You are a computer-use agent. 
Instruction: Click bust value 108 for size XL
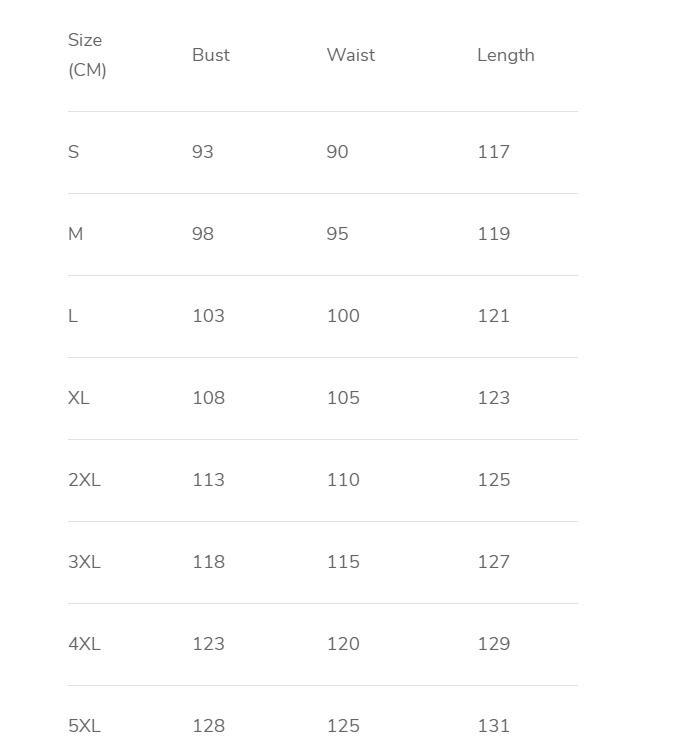(x=209, y=398)
